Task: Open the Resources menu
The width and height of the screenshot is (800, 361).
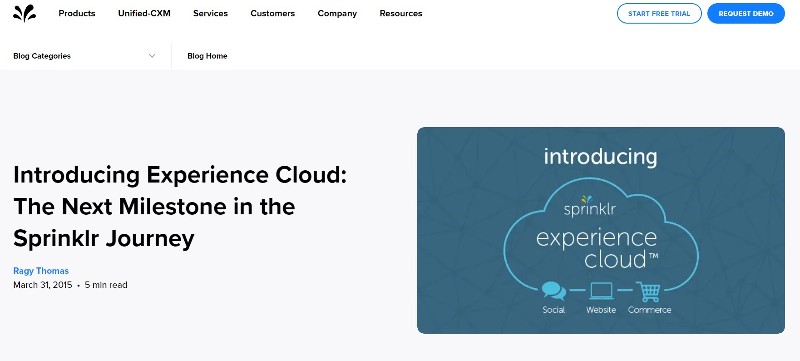Action: tap(401, 14)
